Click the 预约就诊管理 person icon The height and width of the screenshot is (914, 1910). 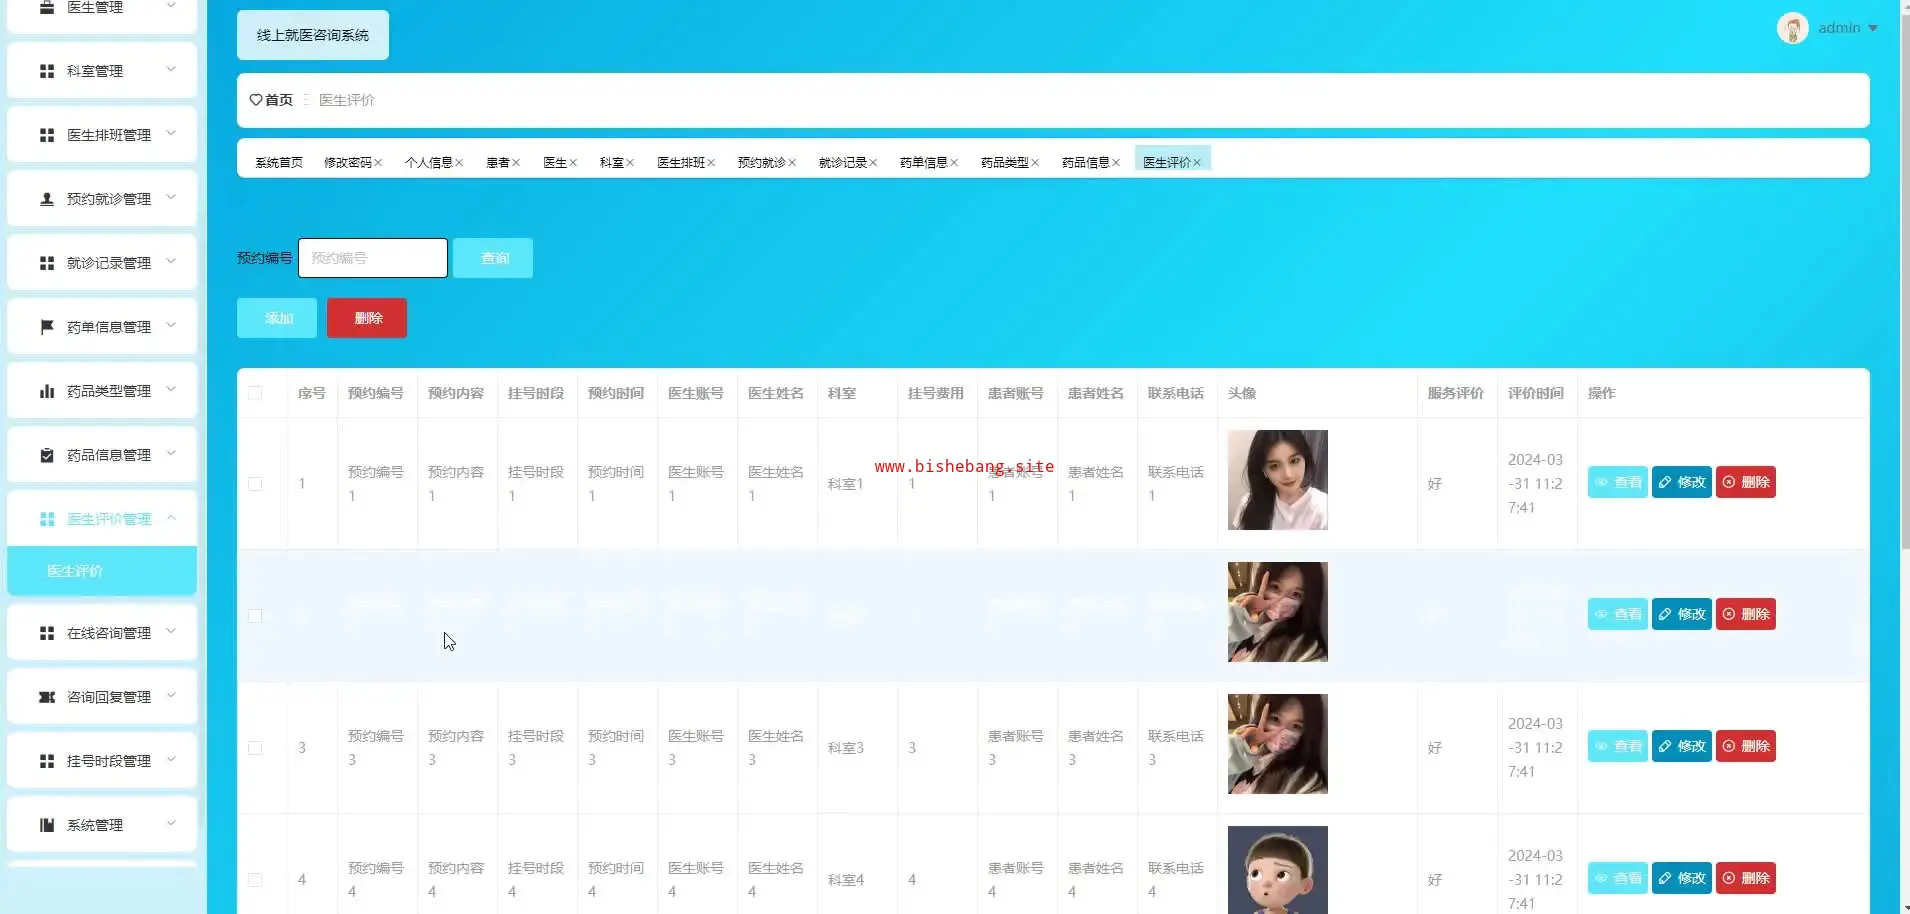coord(47,199)
